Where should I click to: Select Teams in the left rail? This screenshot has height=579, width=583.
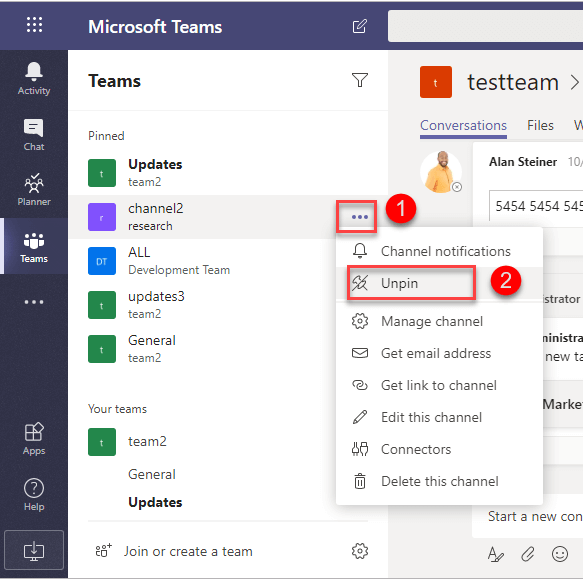pyautogui.click(x=34, y=247)
